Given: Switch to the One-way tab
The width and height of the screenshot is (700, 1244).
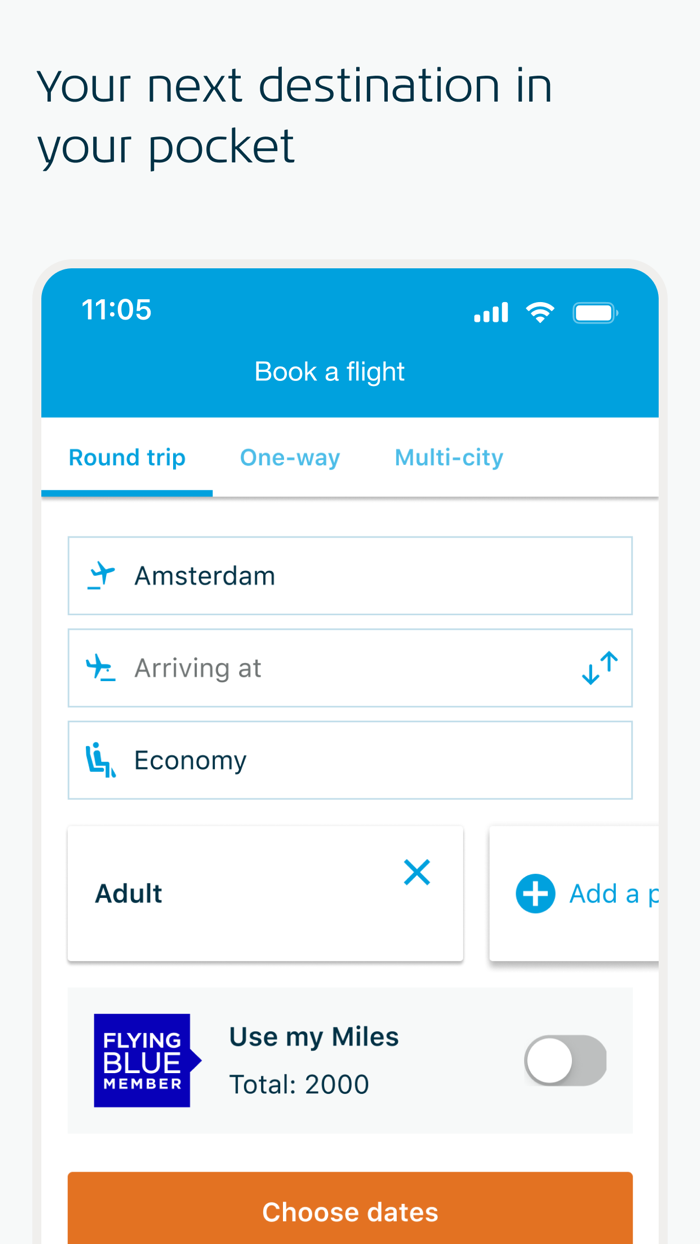Looking at the screenshot, I should tap(290, 457).
